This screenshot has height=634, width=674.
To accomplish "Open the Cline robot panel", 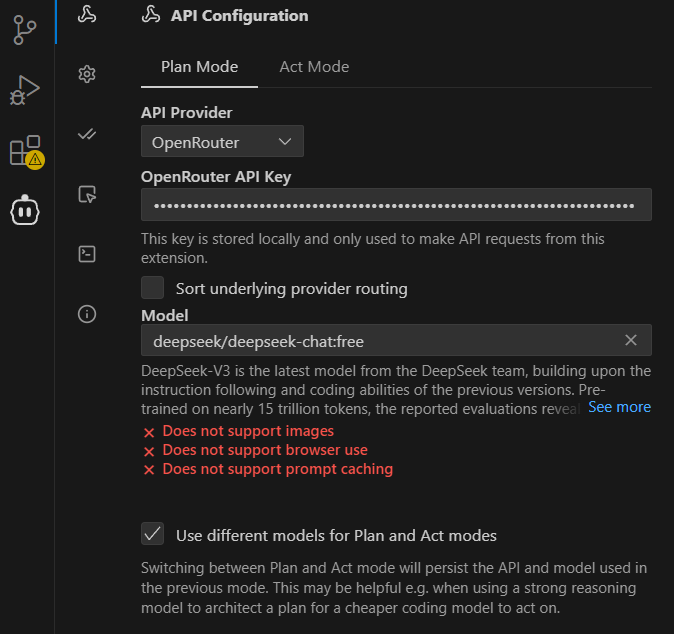I will pyautogui.click(x=25, y=211).
